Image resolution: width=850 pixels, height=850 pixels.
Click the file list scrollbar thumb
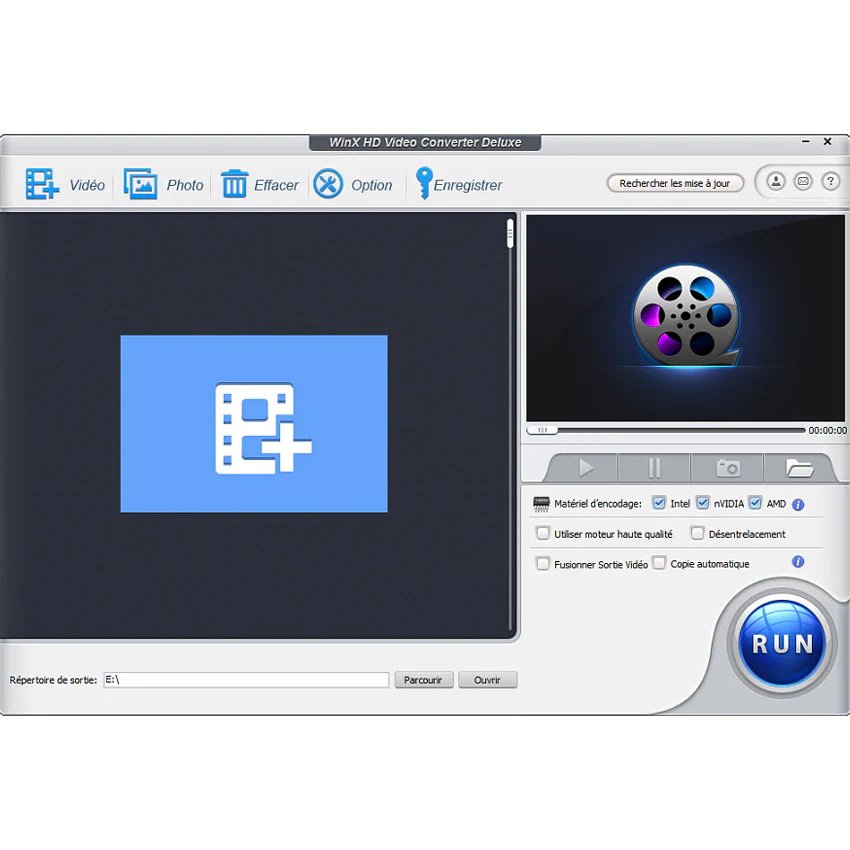(x=510, y=234)
